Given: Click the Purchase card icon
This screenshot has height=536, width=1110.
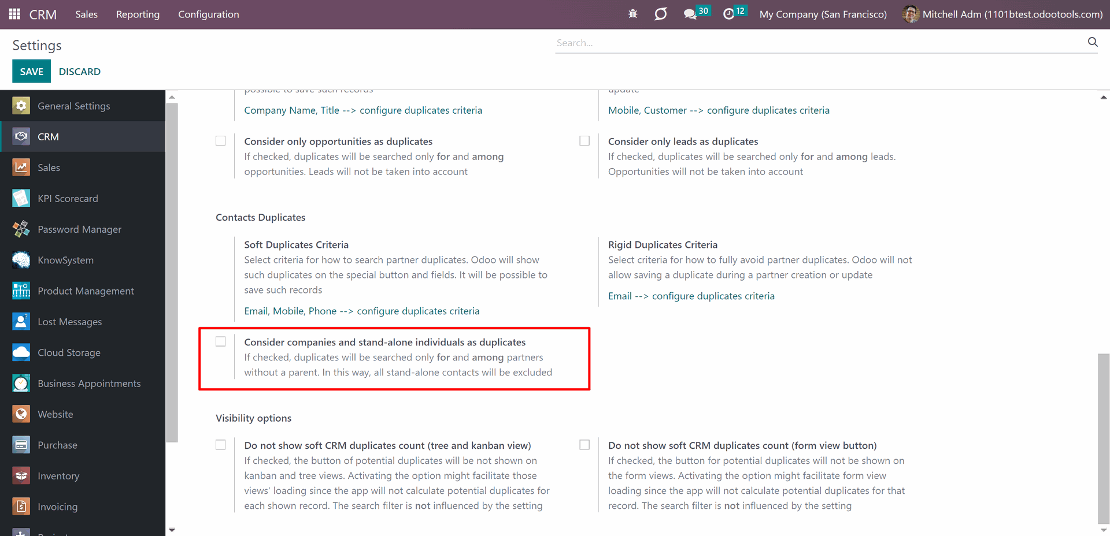Looking at the screenshot, I should (21, 445).
